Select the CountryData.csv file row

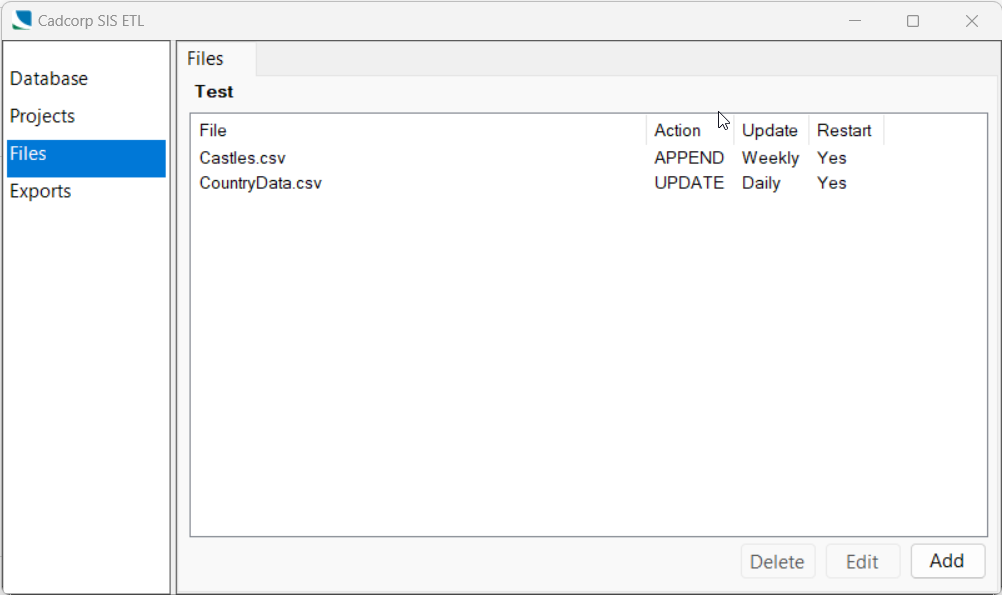pos(261,183)
